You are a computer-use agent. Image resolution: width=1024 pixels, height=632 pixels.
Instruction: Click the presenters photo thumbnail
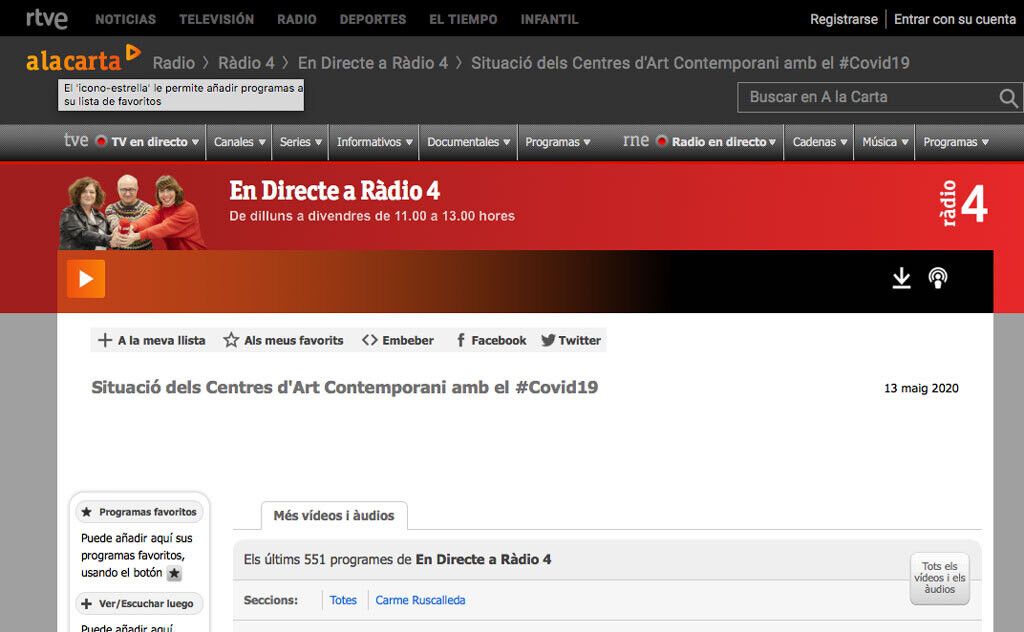tap(133, 212)
